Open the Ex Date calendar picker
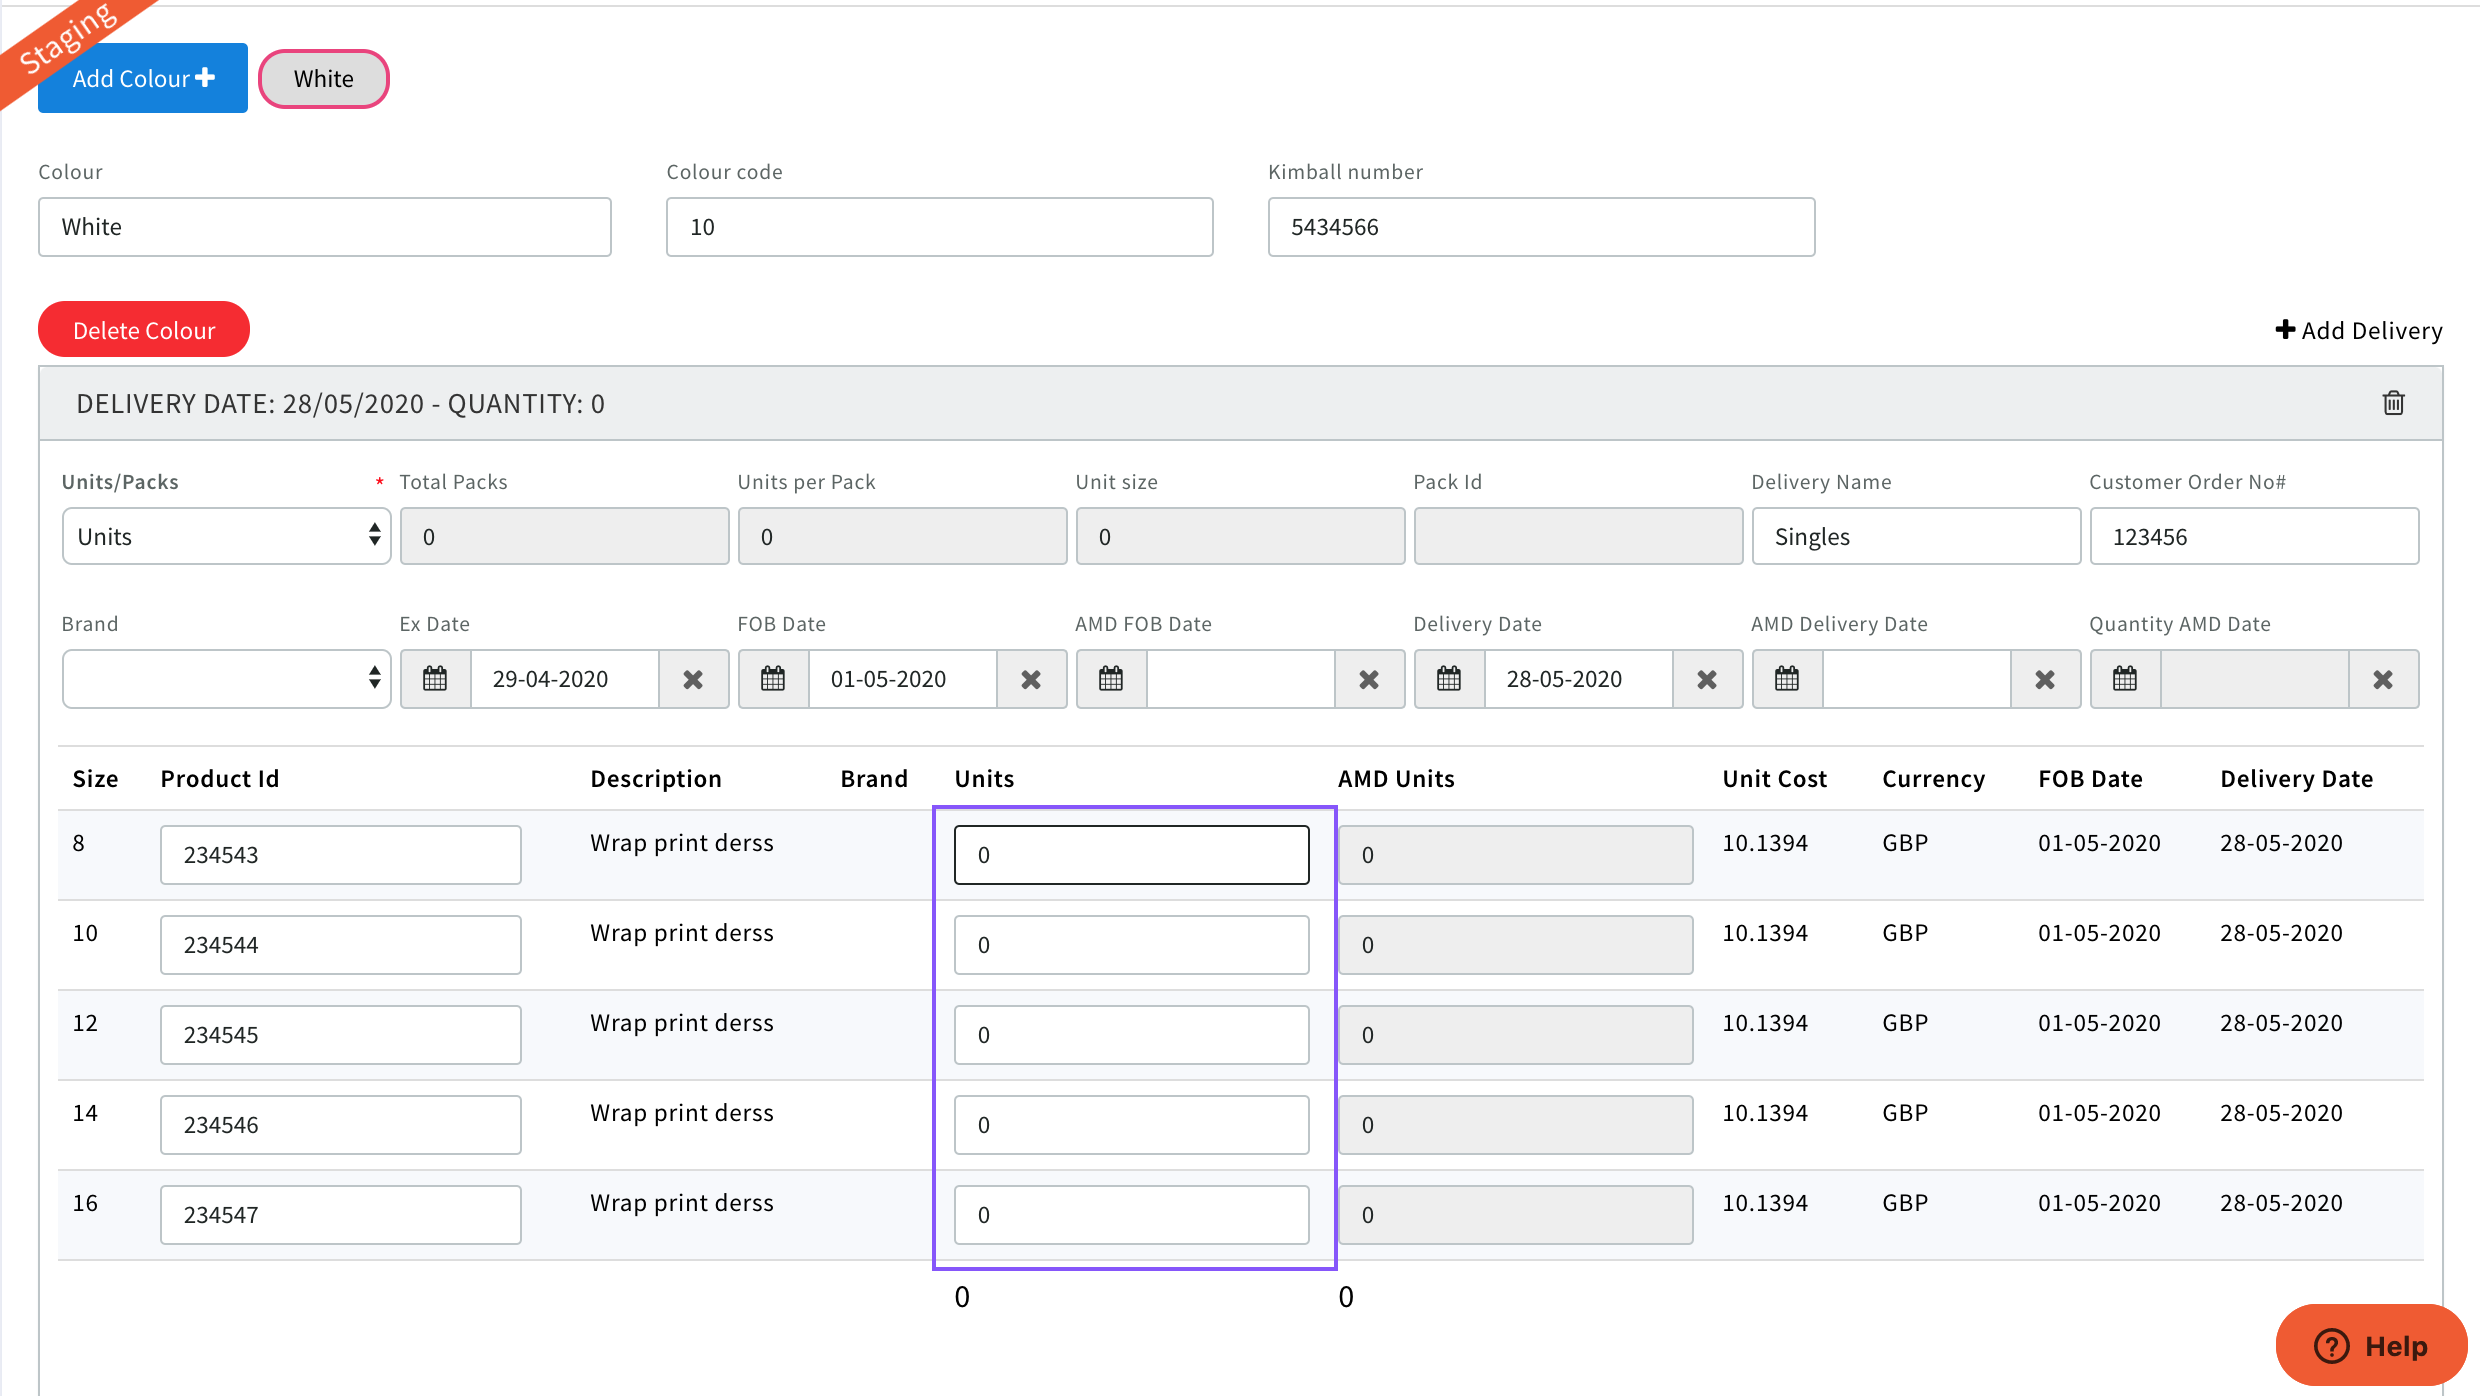This screenshot has width=2480, height=1396. [435, 679]
